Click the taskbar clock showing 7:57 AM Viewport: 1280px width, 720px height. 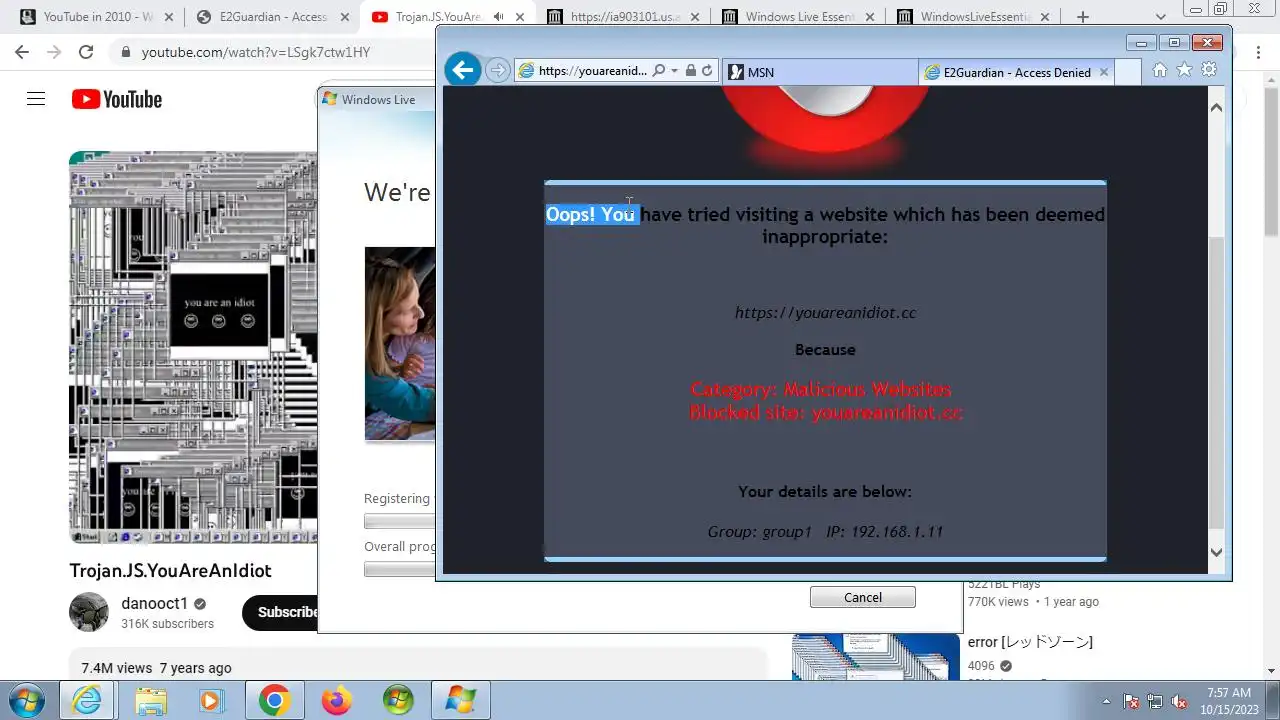pyautogui.click(x=1228, y=701)
